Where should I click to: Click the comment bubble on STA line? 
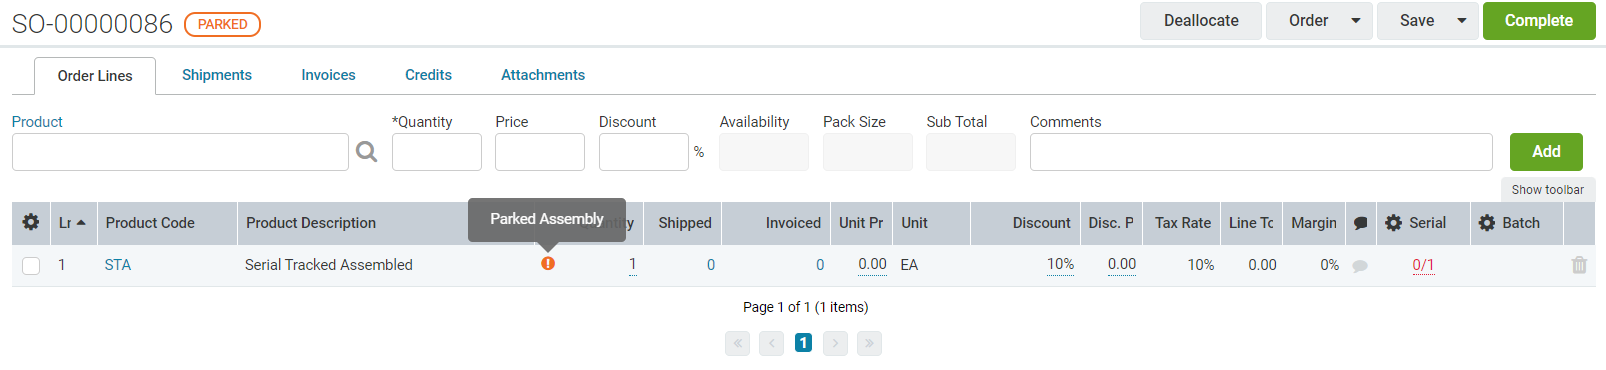click(x=1360, y=266)
